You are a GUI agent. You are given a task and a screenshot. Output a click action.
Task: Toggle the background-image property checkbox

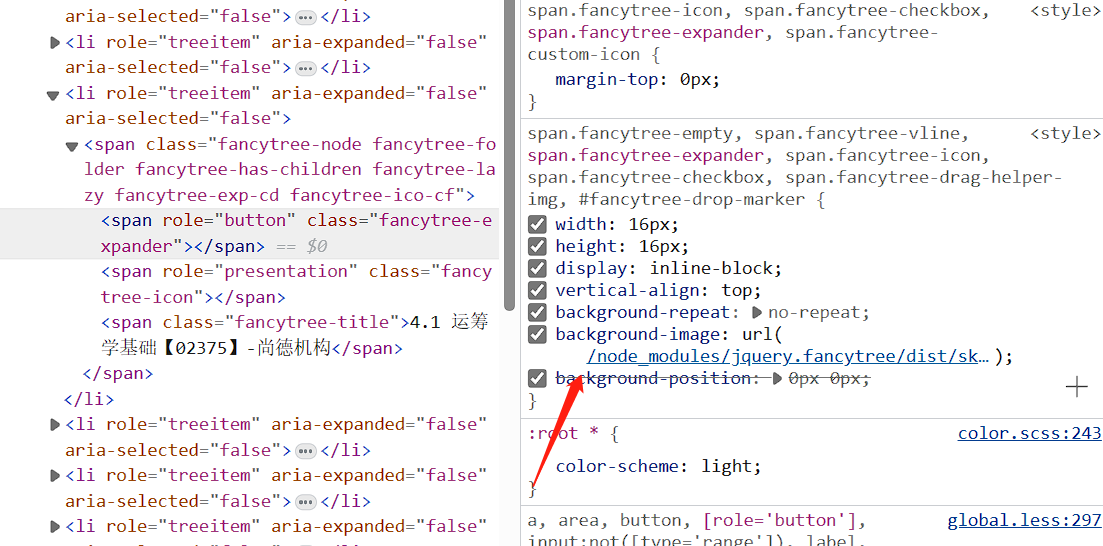point(537,335)
